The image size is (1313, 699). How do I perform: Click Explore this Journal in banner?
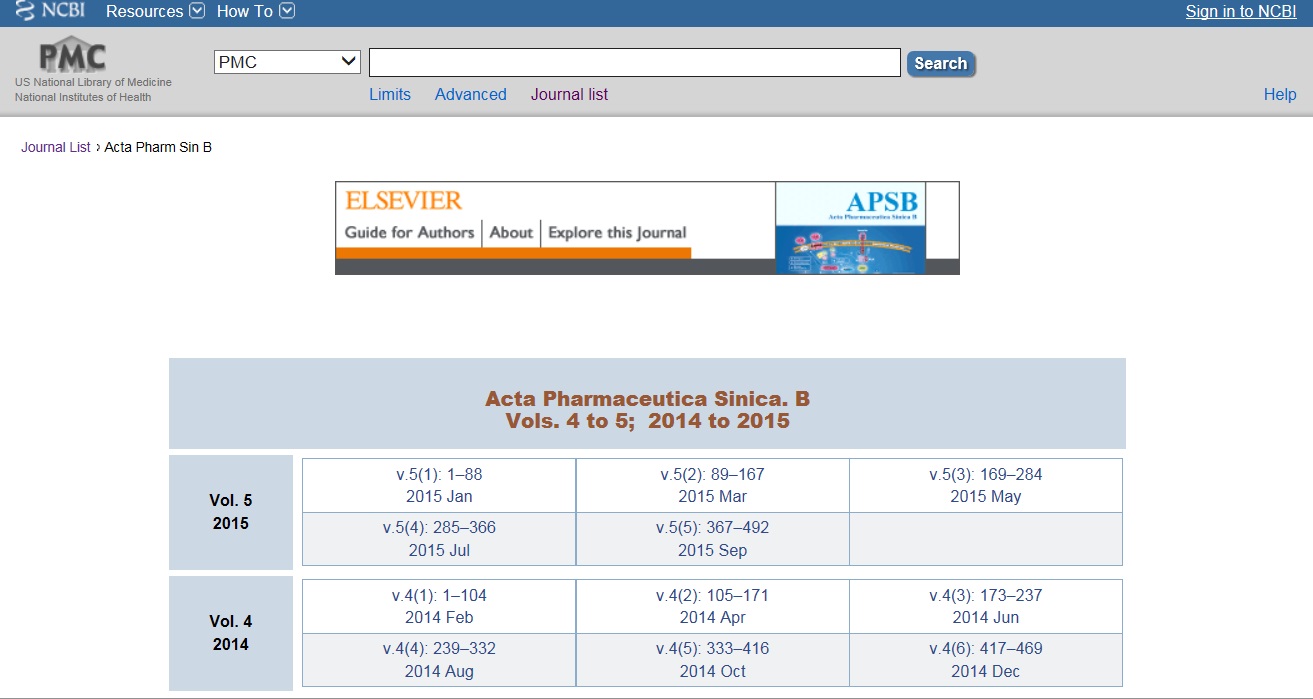[617, 233]
